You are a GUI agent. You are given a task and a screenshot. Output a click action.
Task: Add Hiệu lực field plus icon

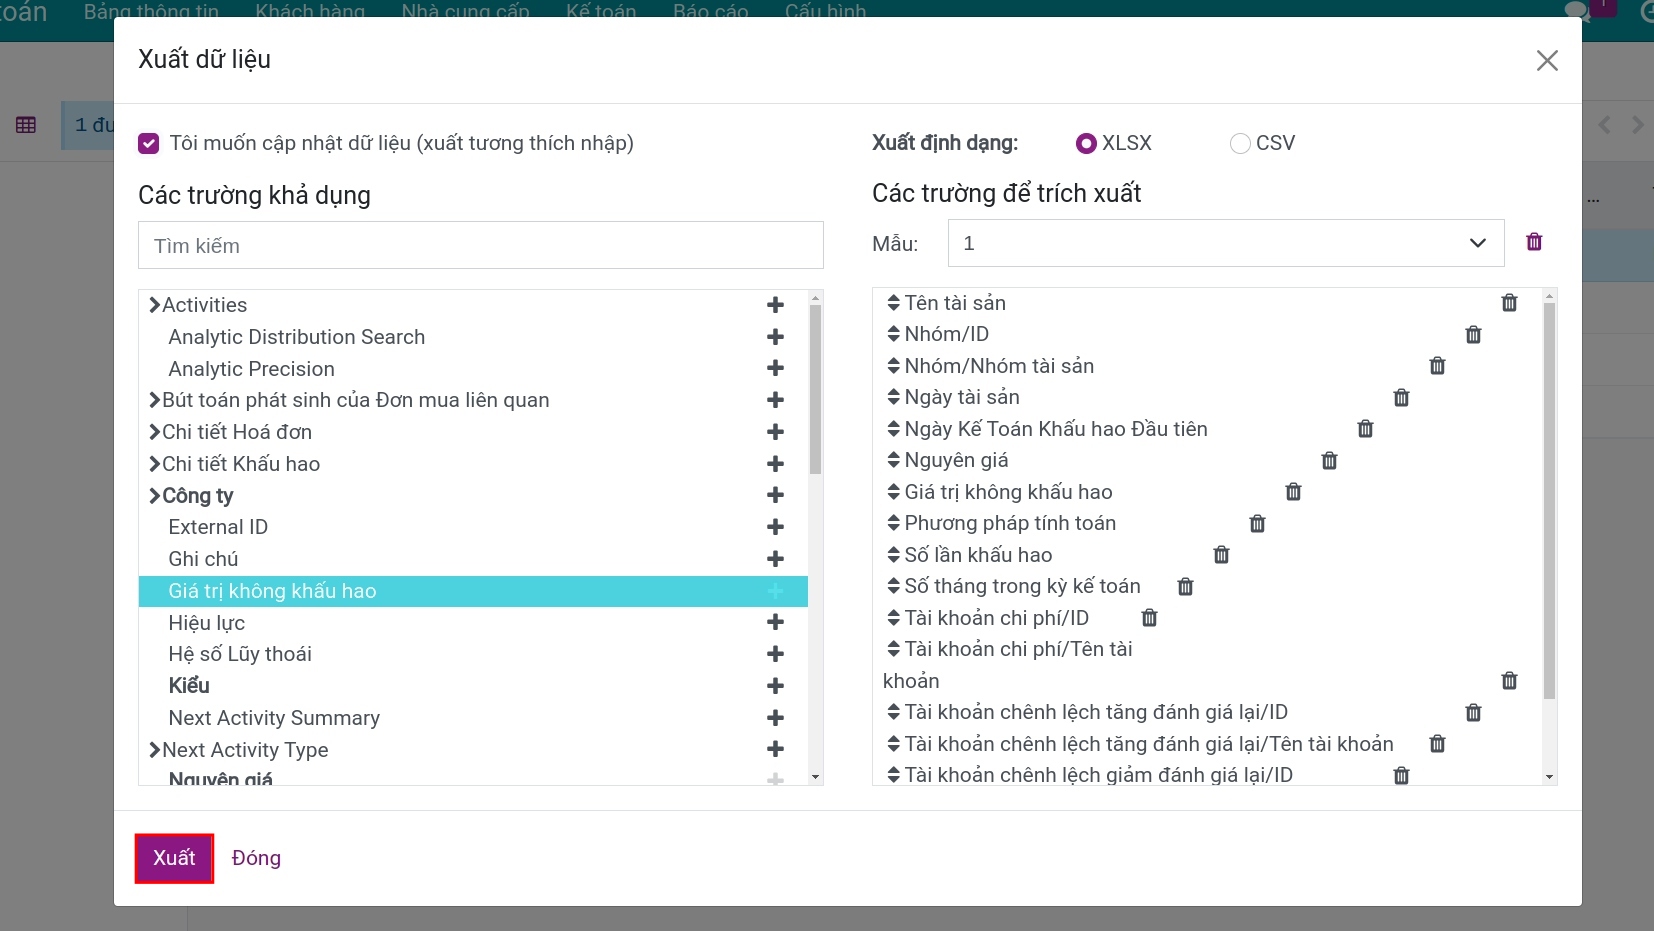775,622
